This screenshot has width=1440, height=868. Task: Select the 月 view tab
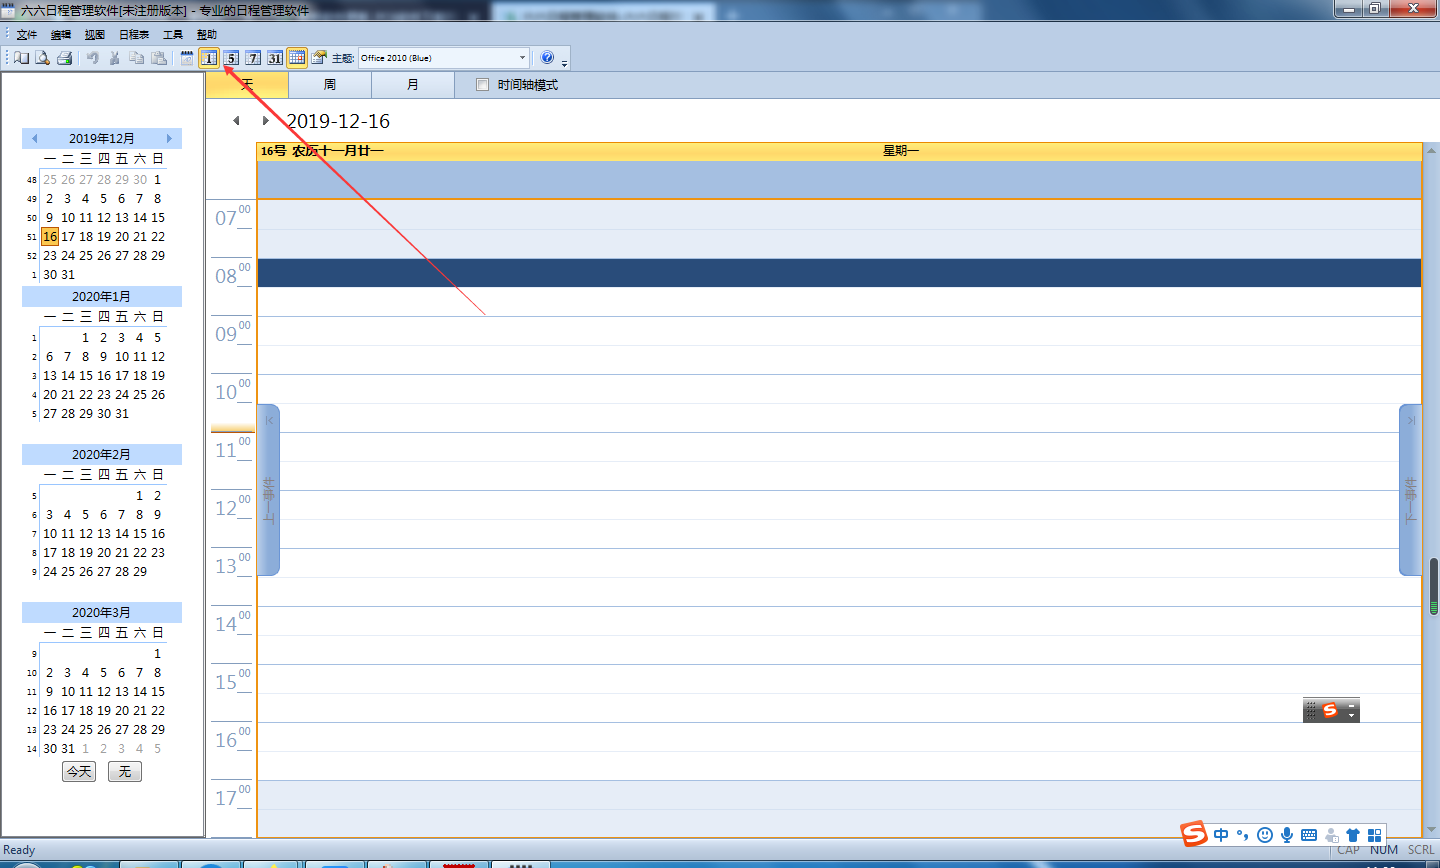(413, 85)
